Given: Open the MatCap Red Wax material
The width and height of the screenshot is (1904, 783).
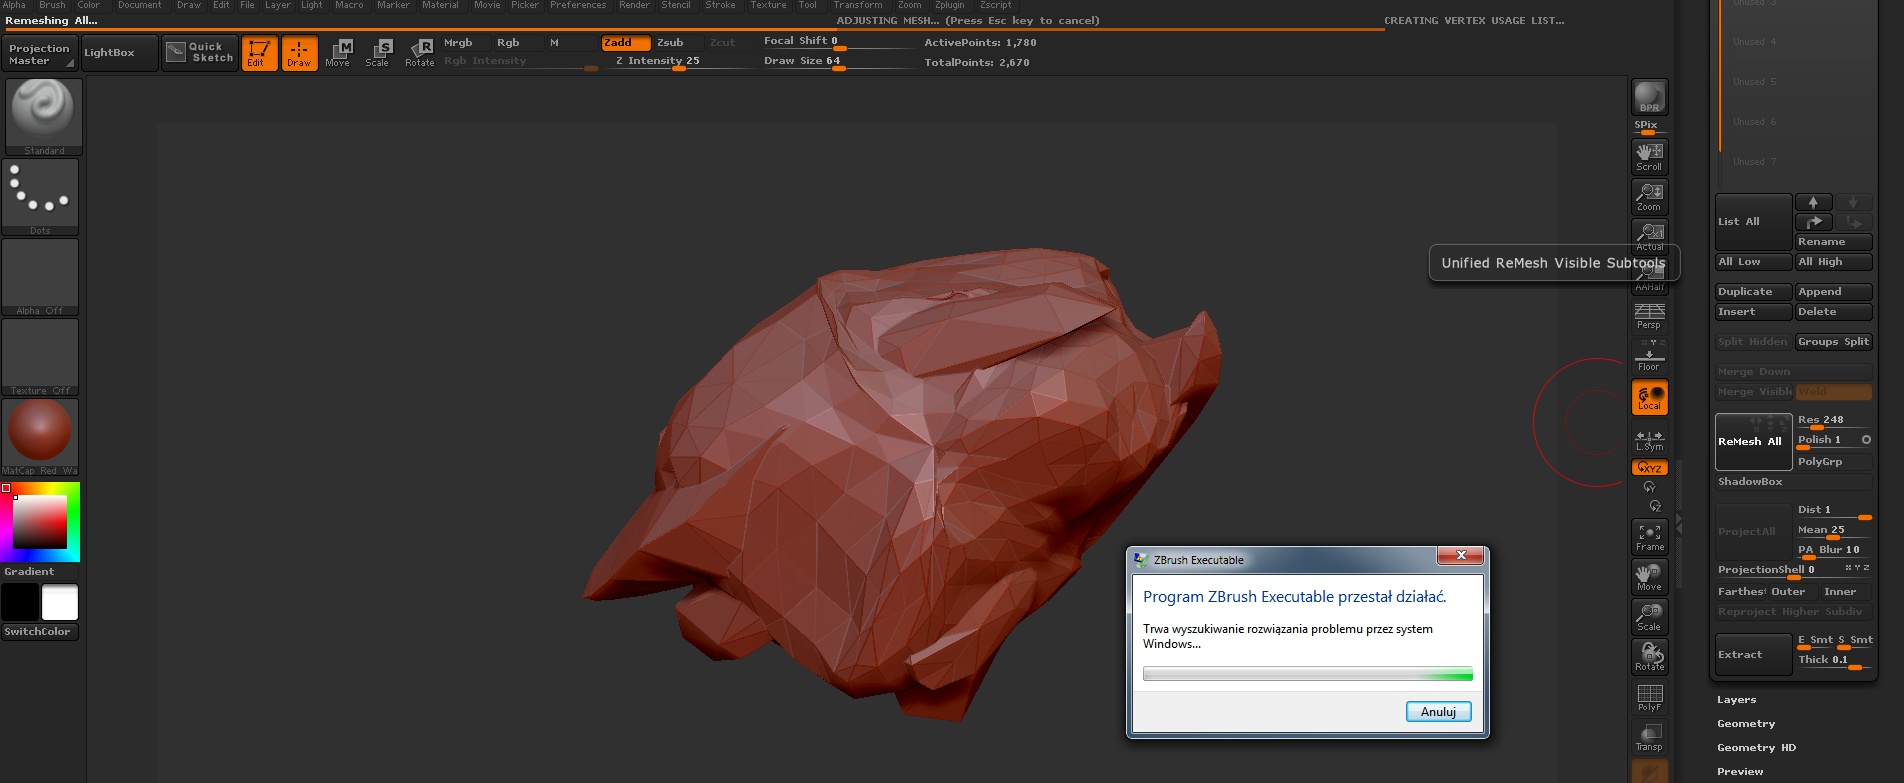Looking at the screenshot, I should coord(40,437).
